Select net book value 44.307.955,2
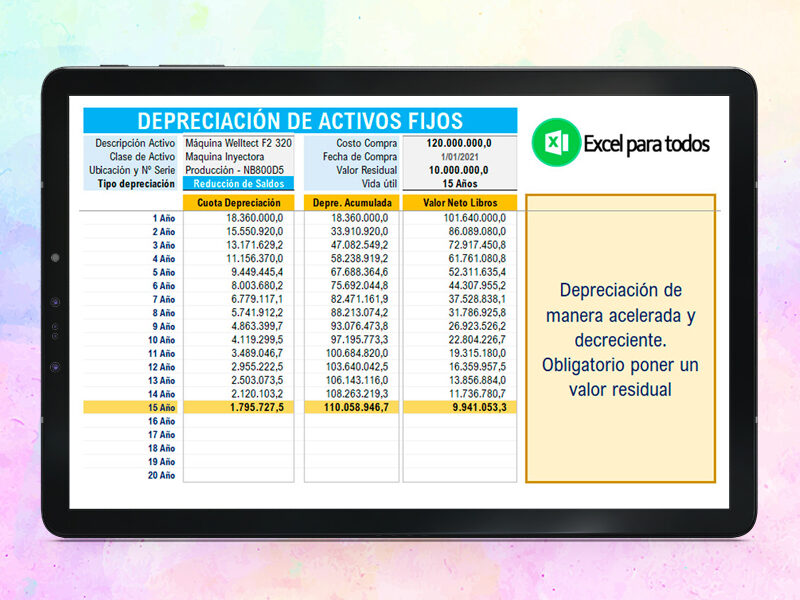Screen dimensions: 800x600 pos(477,286)
